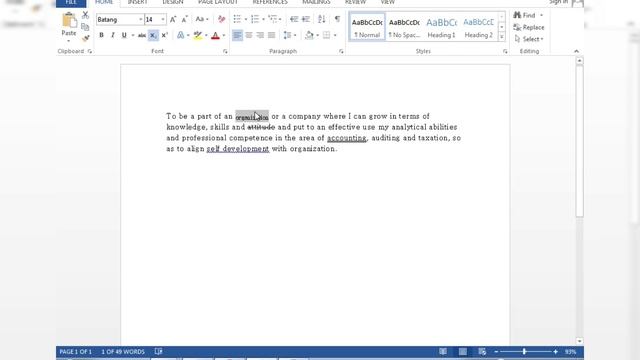Increase font size with Grow Font
640x360 pixels.
click(x=173, y=19)
